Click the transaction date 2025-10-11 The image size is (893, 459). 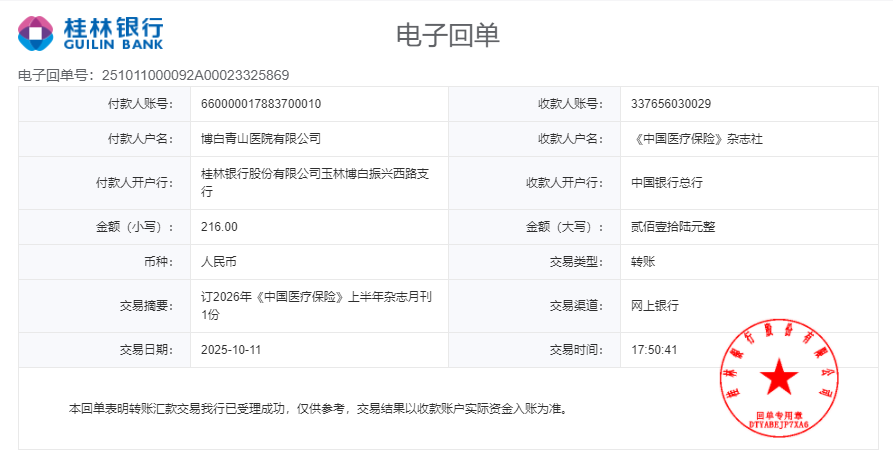(231, 350)
